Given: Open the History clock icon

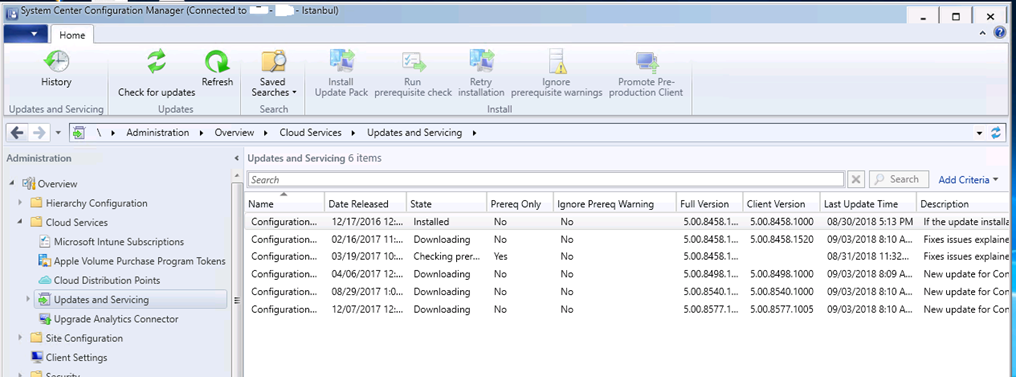Looking at the screenshot, I should coord(56,62).
